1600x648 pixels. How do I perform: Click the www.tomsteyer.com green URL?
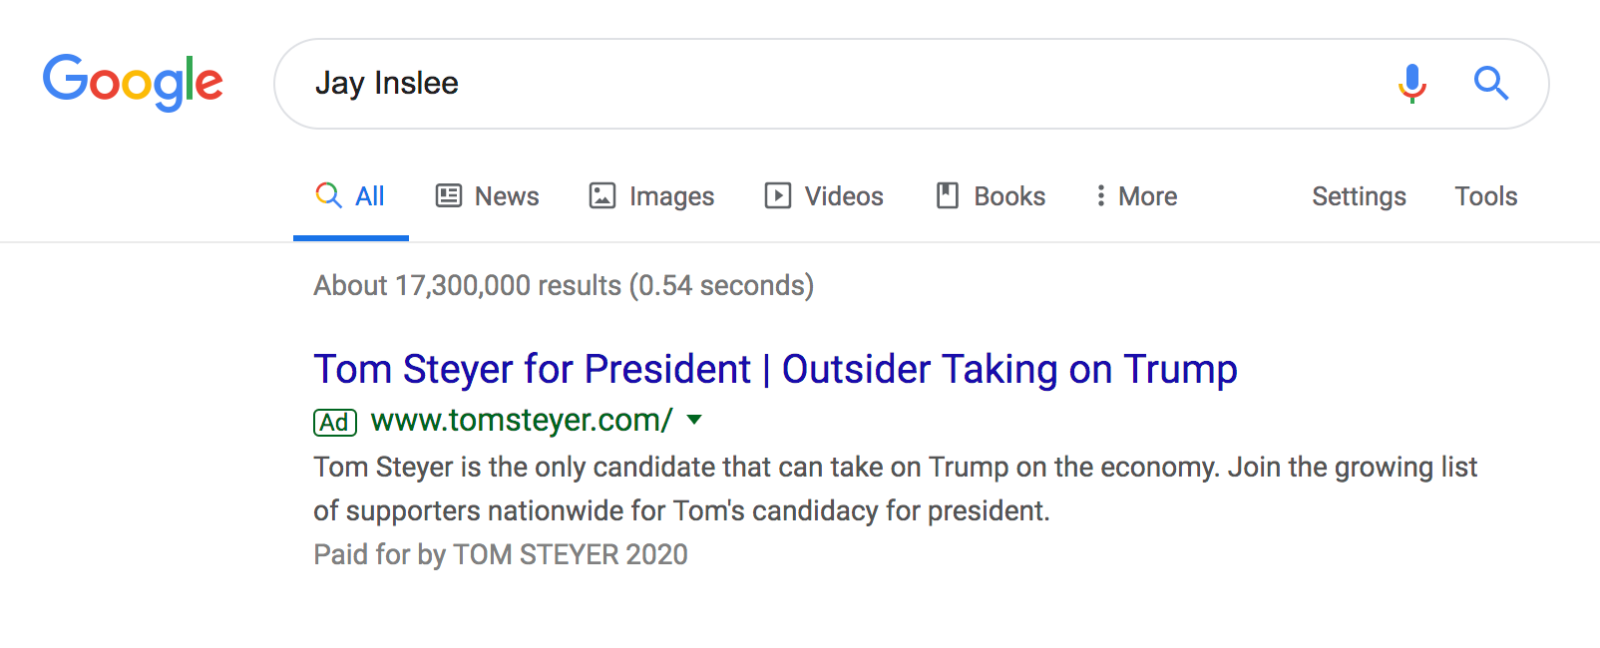521,421
